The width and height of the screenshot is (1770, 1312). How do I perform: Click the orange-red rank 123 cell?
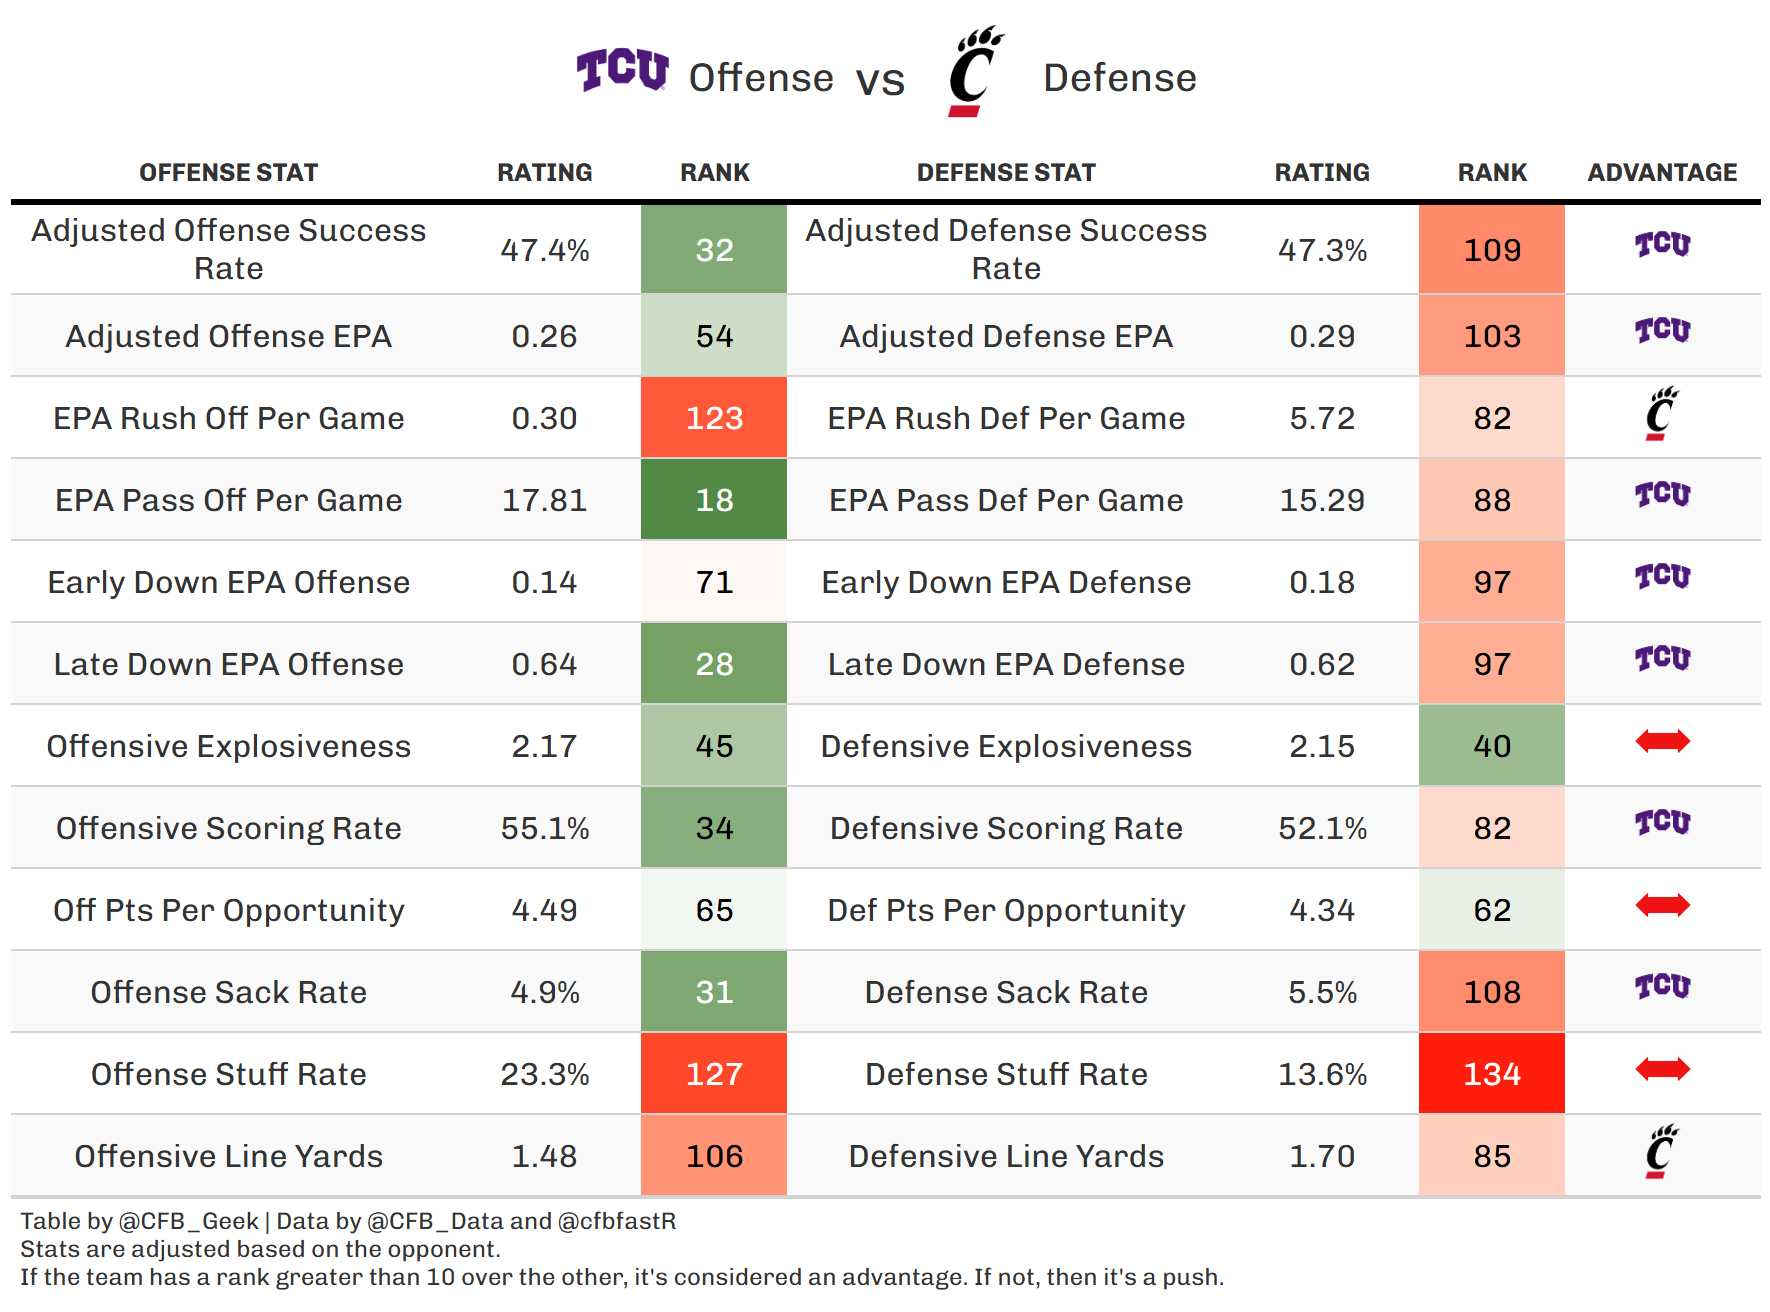click(714, 418)
